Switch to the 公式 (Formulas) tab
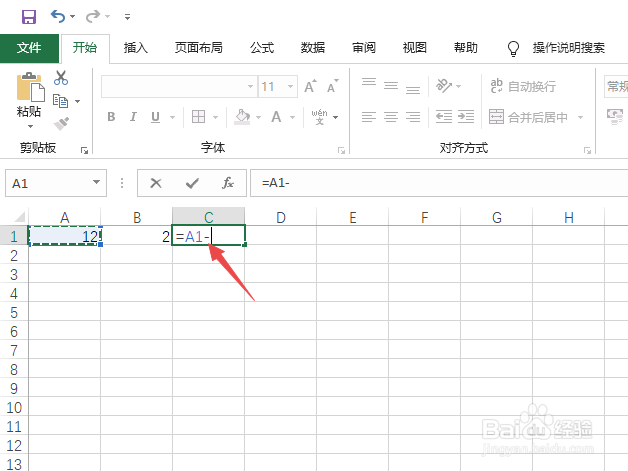This screenshot has height=471, width=628. pyautogui.click(x=262, y=48)
